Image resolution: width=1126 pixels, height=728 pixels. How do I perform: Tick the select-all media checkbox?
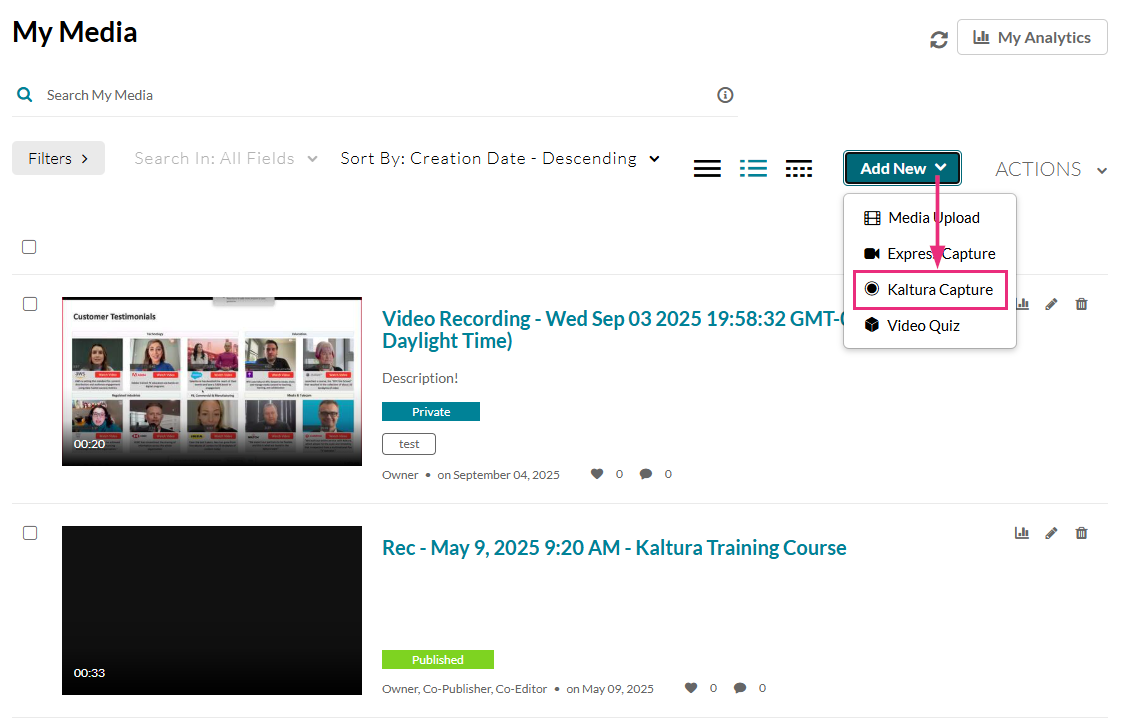29,247
